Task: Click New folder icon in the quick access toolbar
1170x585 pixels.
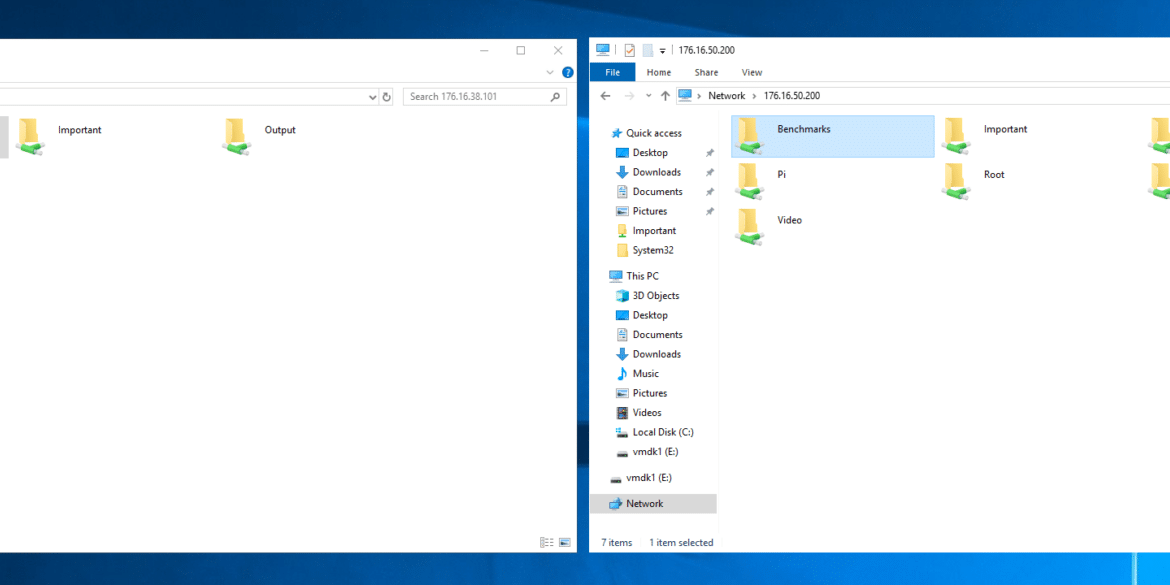Action: [648, 50]
